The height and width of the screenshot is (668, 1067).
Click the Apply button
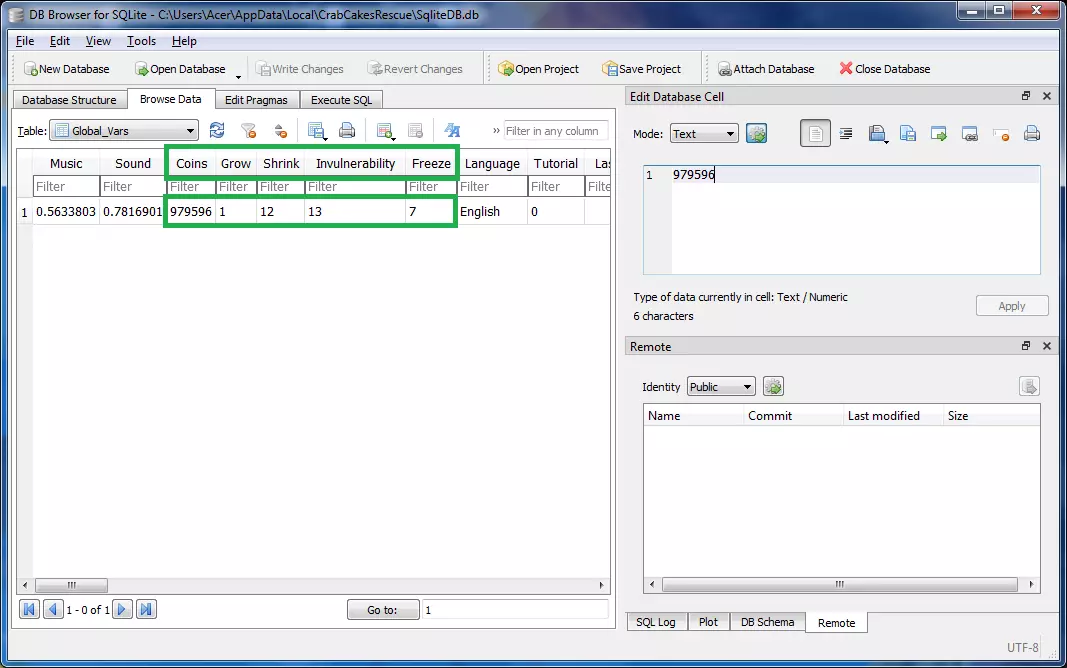click(1012, 306)
